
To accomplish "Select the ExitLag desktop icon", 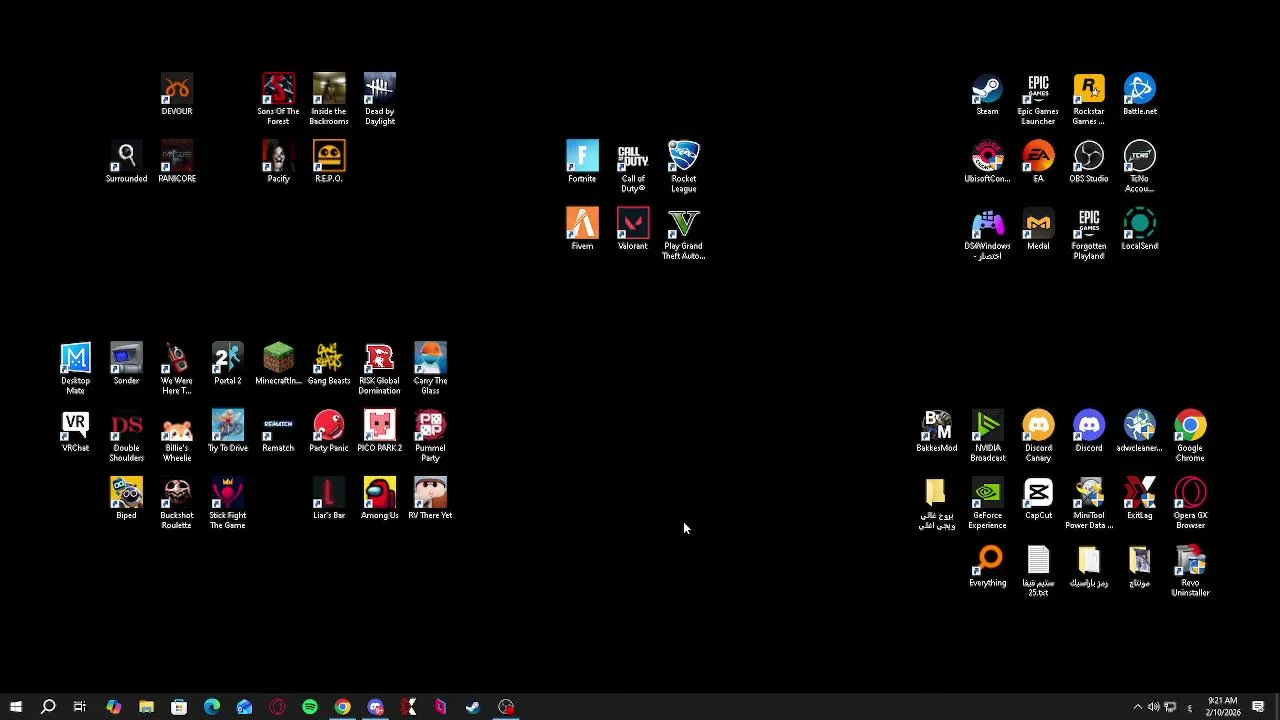I will pyautogui.click(x=1140, y=498).
